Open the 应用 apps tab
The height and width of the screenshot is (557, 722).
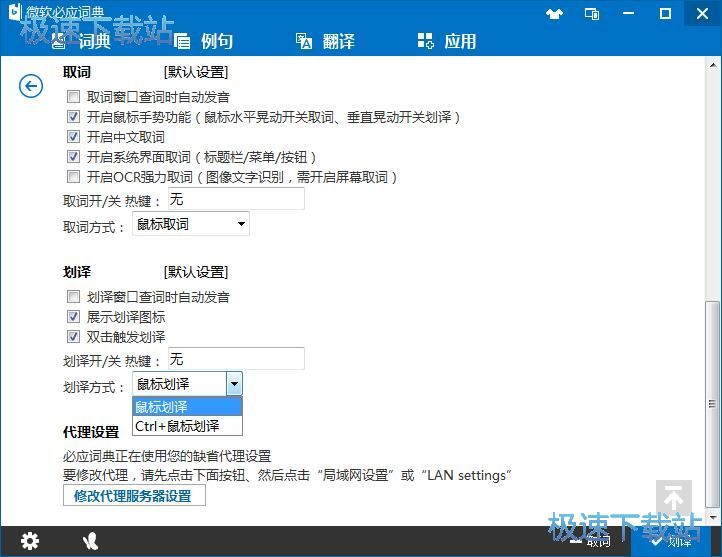tap(447, 41)
